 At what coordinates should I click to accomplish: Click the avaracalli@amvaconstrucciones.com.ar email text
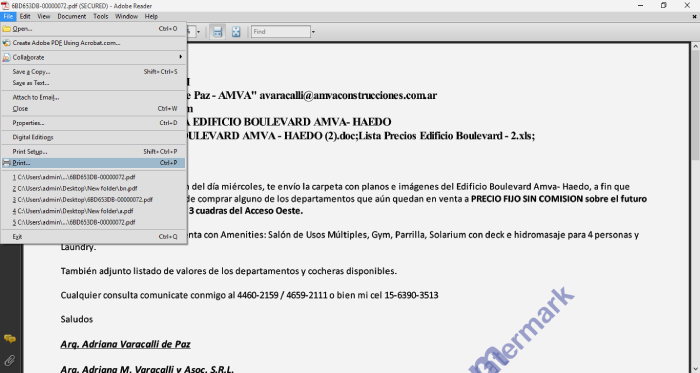pos(348,95)
